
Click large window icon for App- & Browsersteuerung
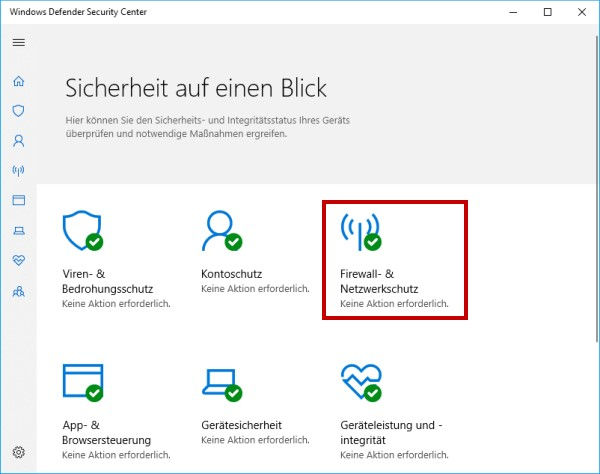(x=83, y=383)
